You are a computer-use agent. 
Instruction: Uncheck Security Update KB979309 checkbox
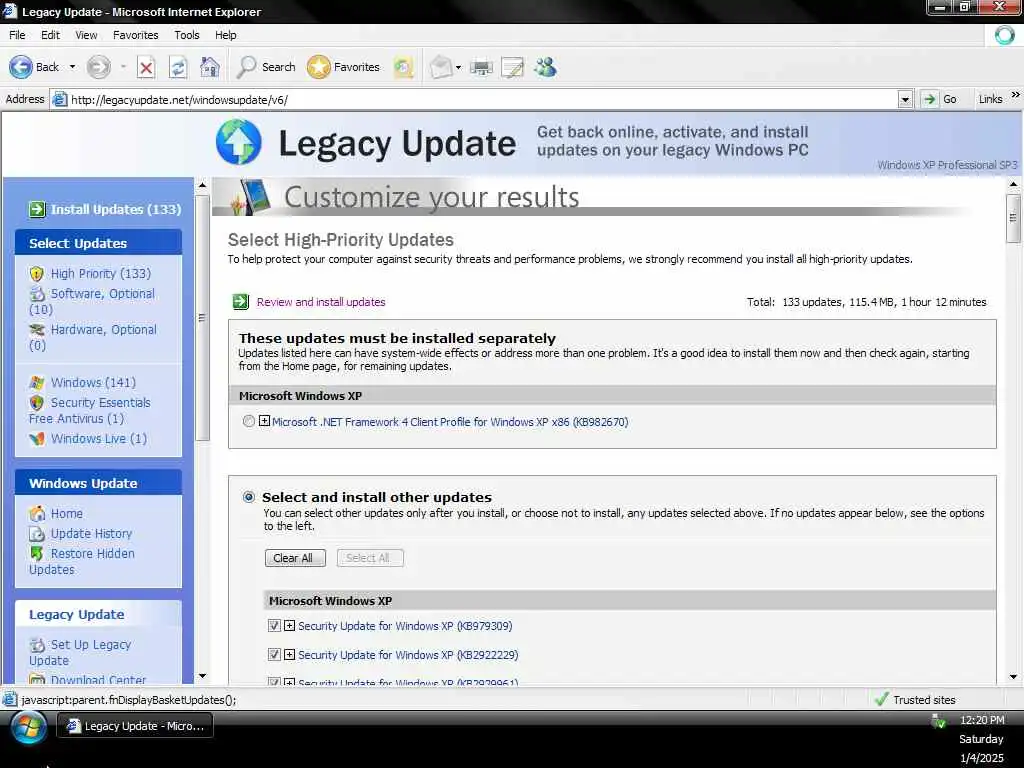[x=274, y=626]
